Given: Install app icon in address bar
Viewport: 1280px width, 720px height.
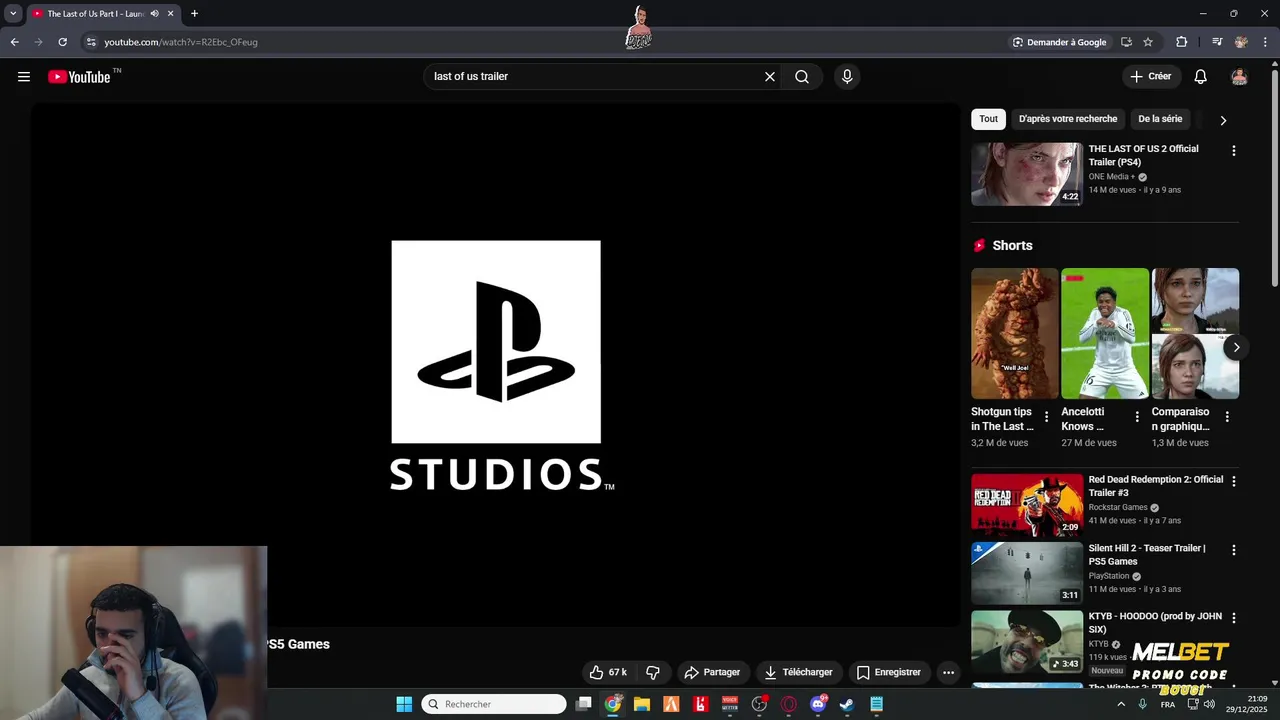Looking at the screenshot, I should [1126, 42].
